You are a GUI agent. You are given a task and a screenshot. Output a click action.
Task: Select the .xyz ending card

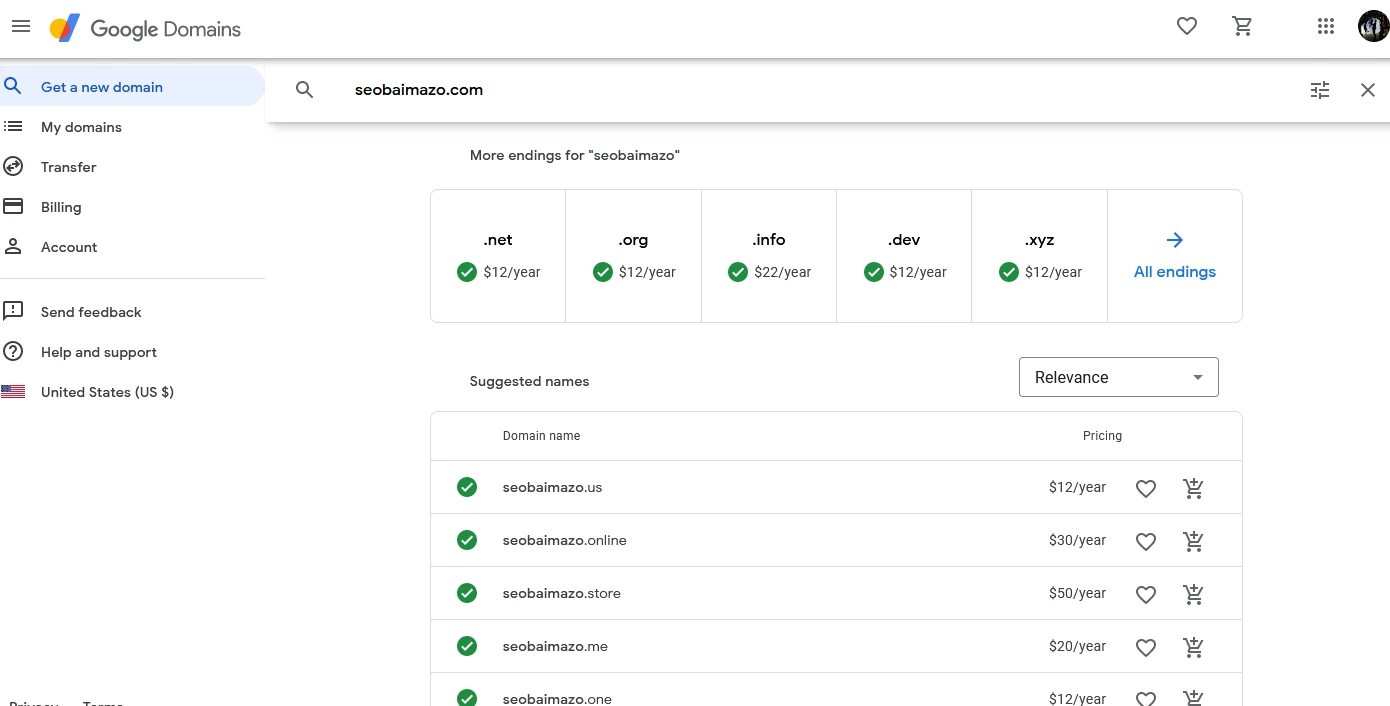point(1039,256)
